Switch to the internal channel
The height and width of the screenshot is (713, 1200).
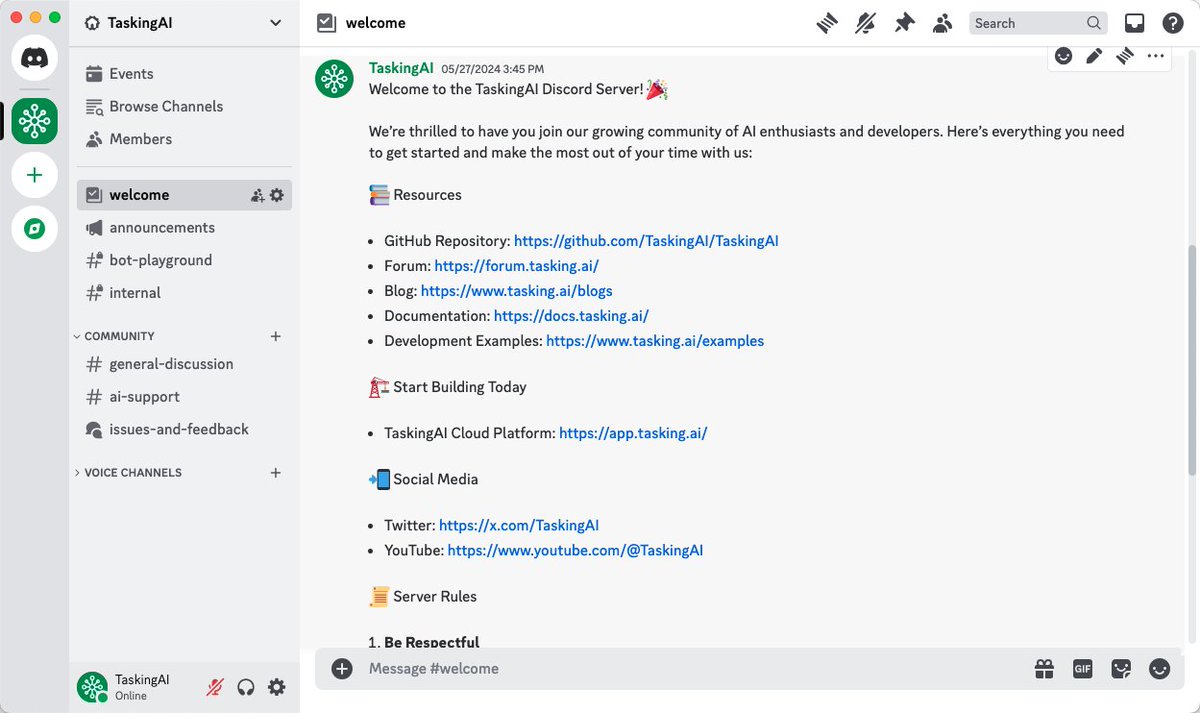(184, 293)
